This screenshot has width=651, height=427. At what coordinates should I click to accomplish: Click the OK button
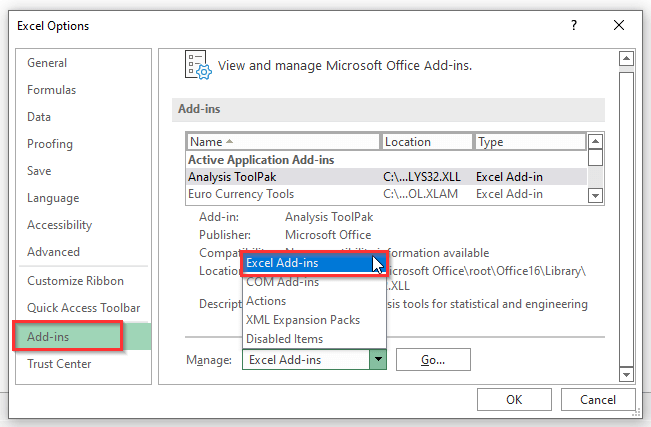pos(514,399)
